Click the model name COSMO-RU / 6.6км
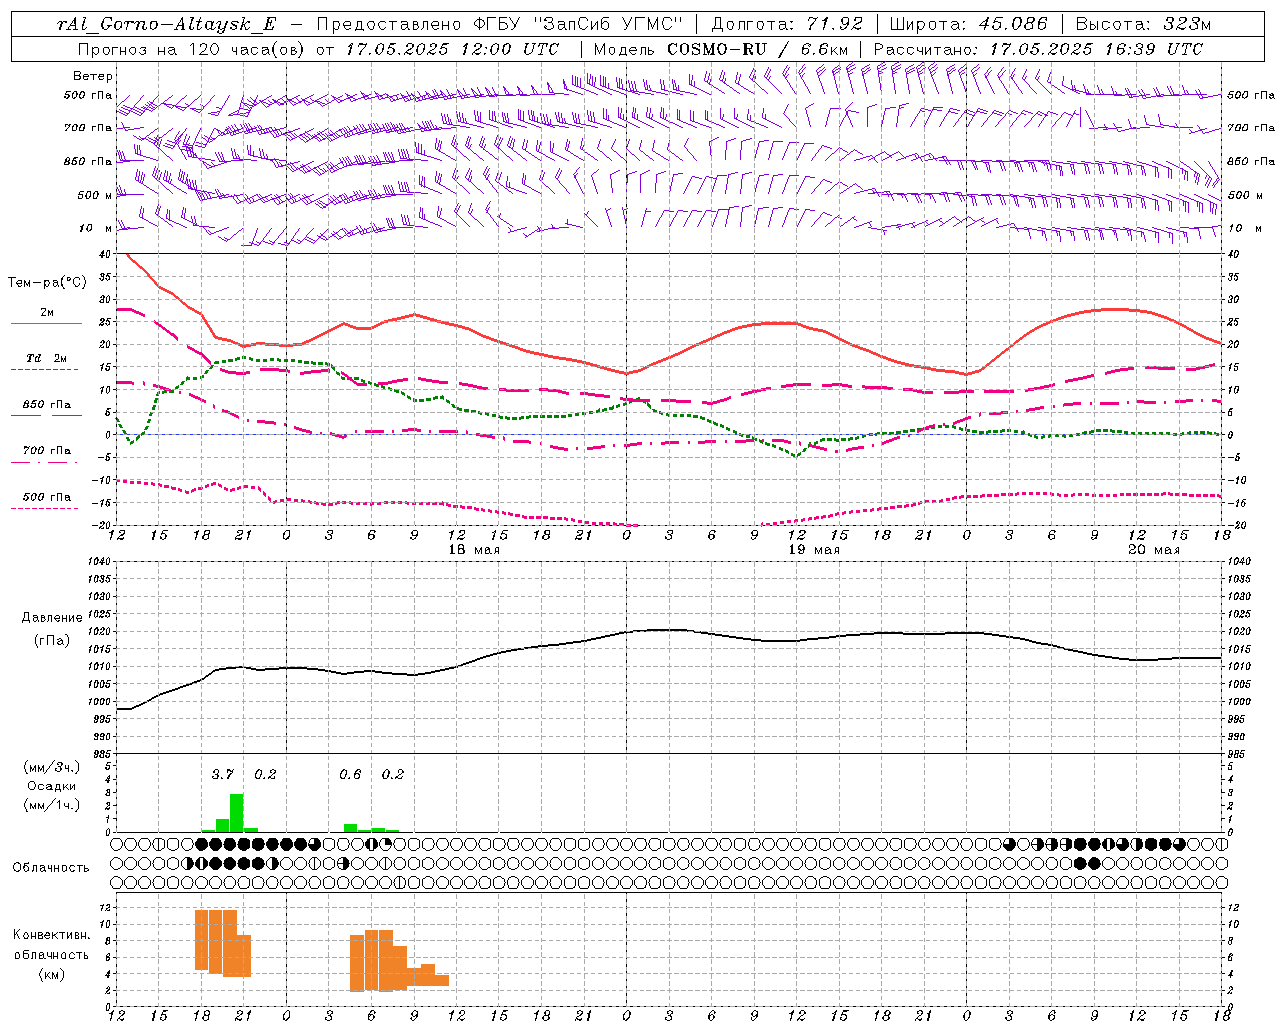The height and width of the screenshot is (1024, 1280). coord(758,49)
